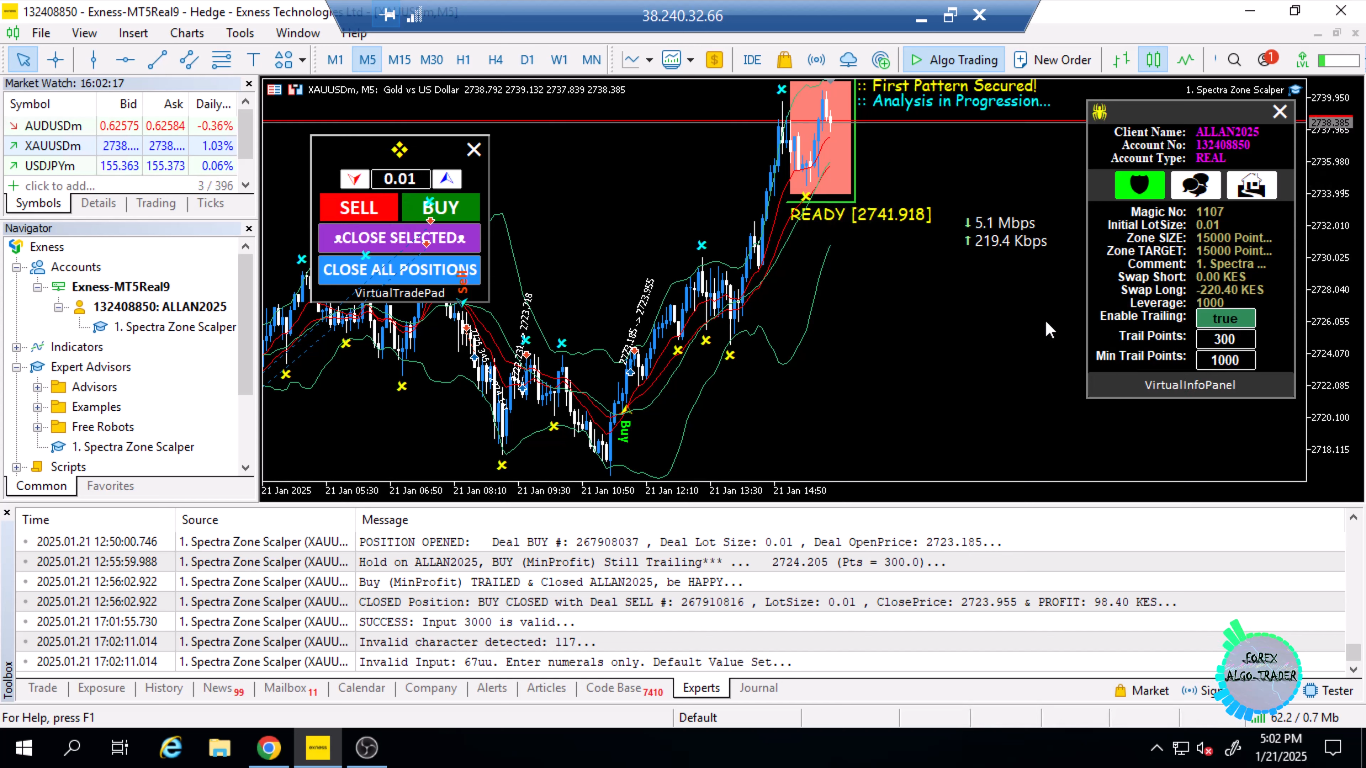
Task: Click the blue up arrow on trade pad
Action: coord(446,179)
